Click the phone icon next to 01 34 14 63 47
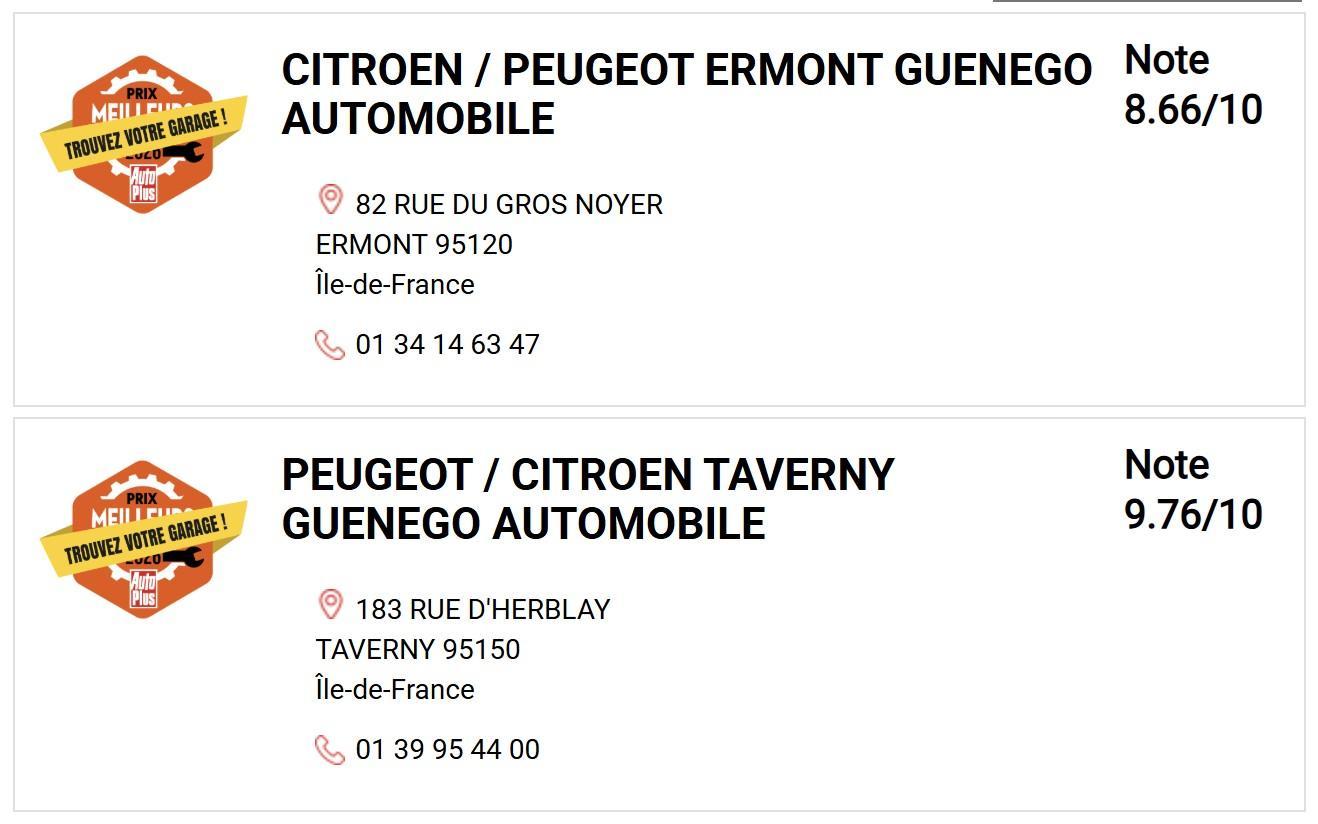This screenshot has height=824, width=1318. (329, 345)
